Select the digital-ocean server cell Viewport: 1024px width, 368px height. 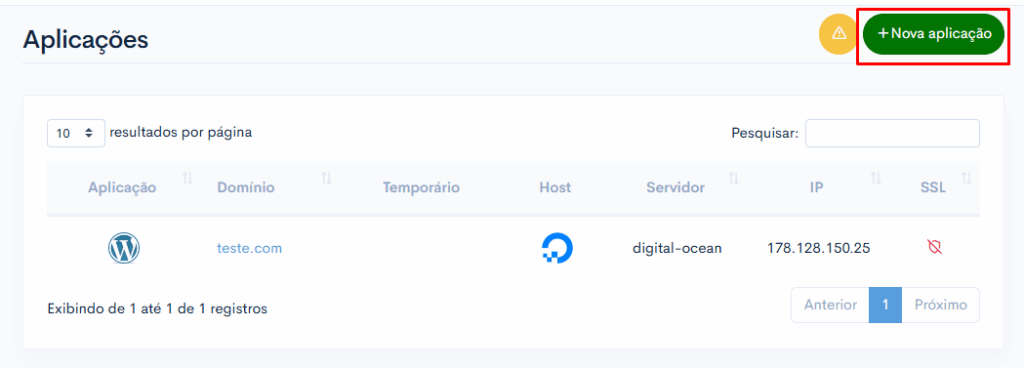677,249
